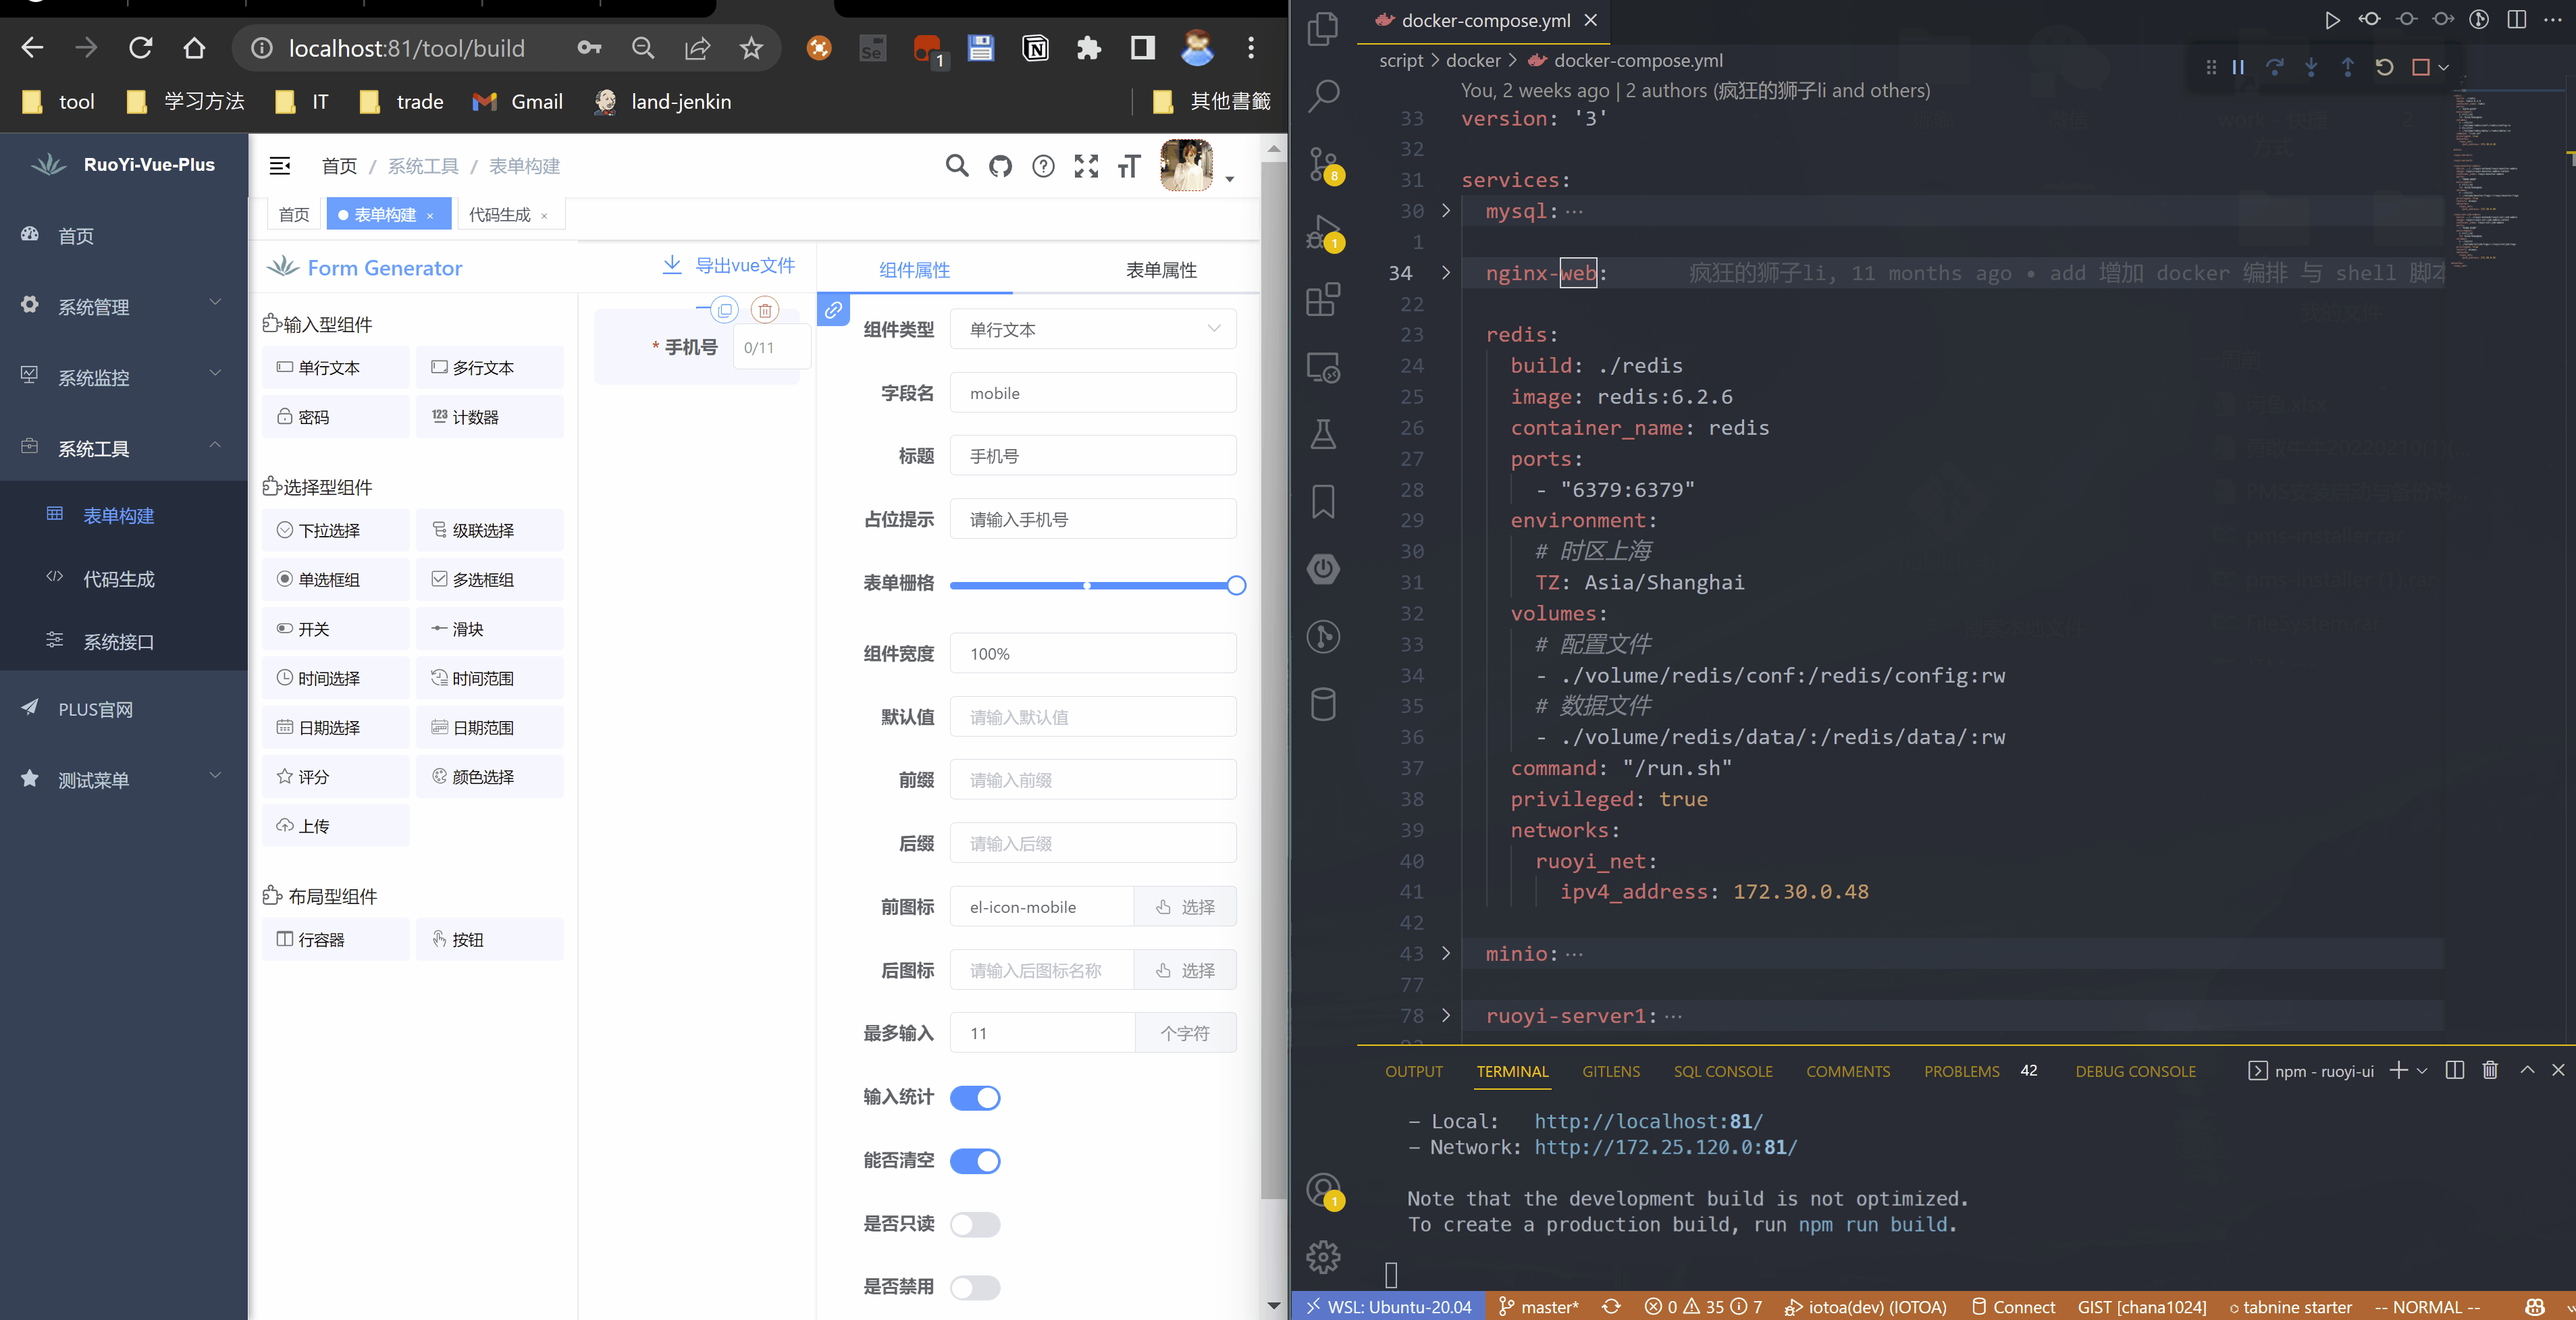The image size is (2576, 1320).
Task: Open Extensions activity icon
Action: click(1323, 299)
